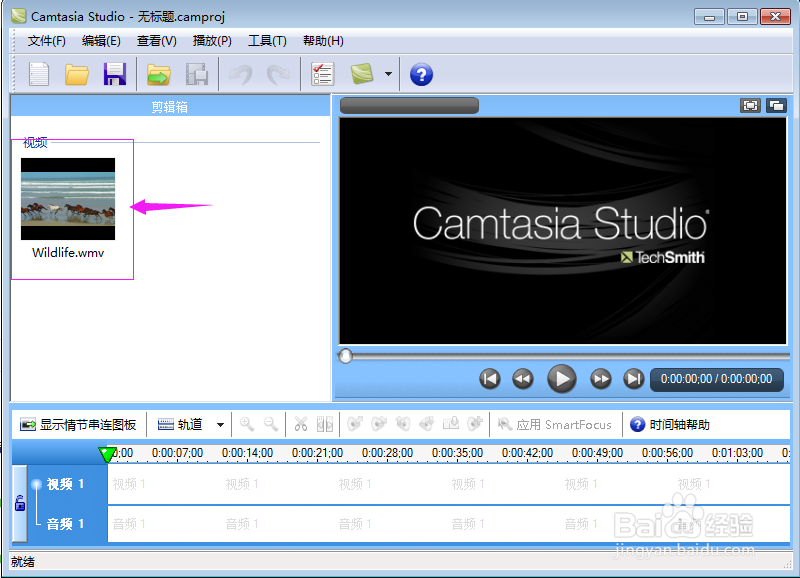Expand the dropdown arrow beside Camtasia icon
Screen dimensions: 800x578
(x=388, y=74)
